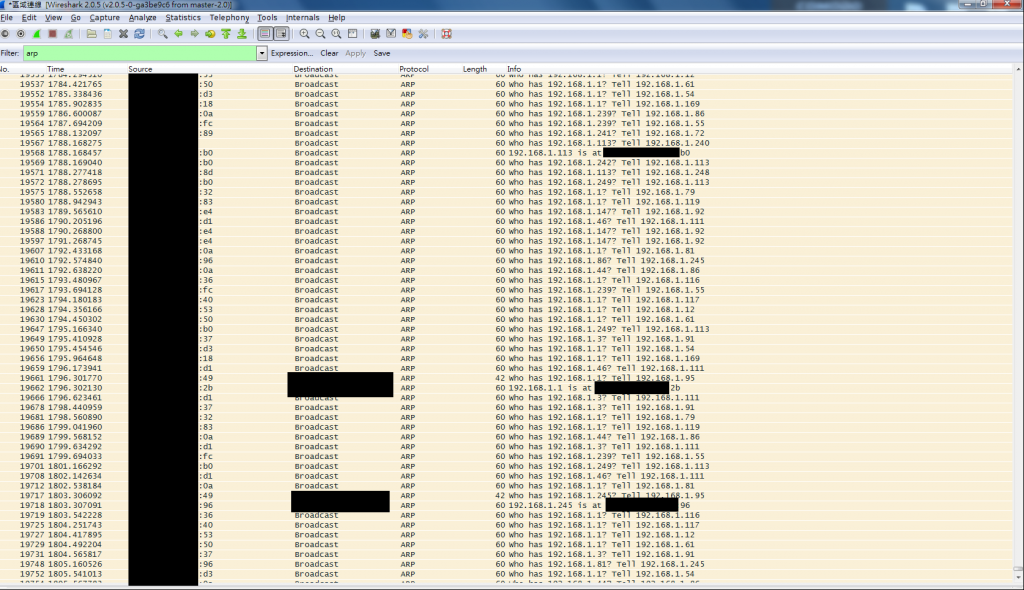The image size is (1024, 590).
Task: Edit coloring rules icon
Action: tap(407, 34)
